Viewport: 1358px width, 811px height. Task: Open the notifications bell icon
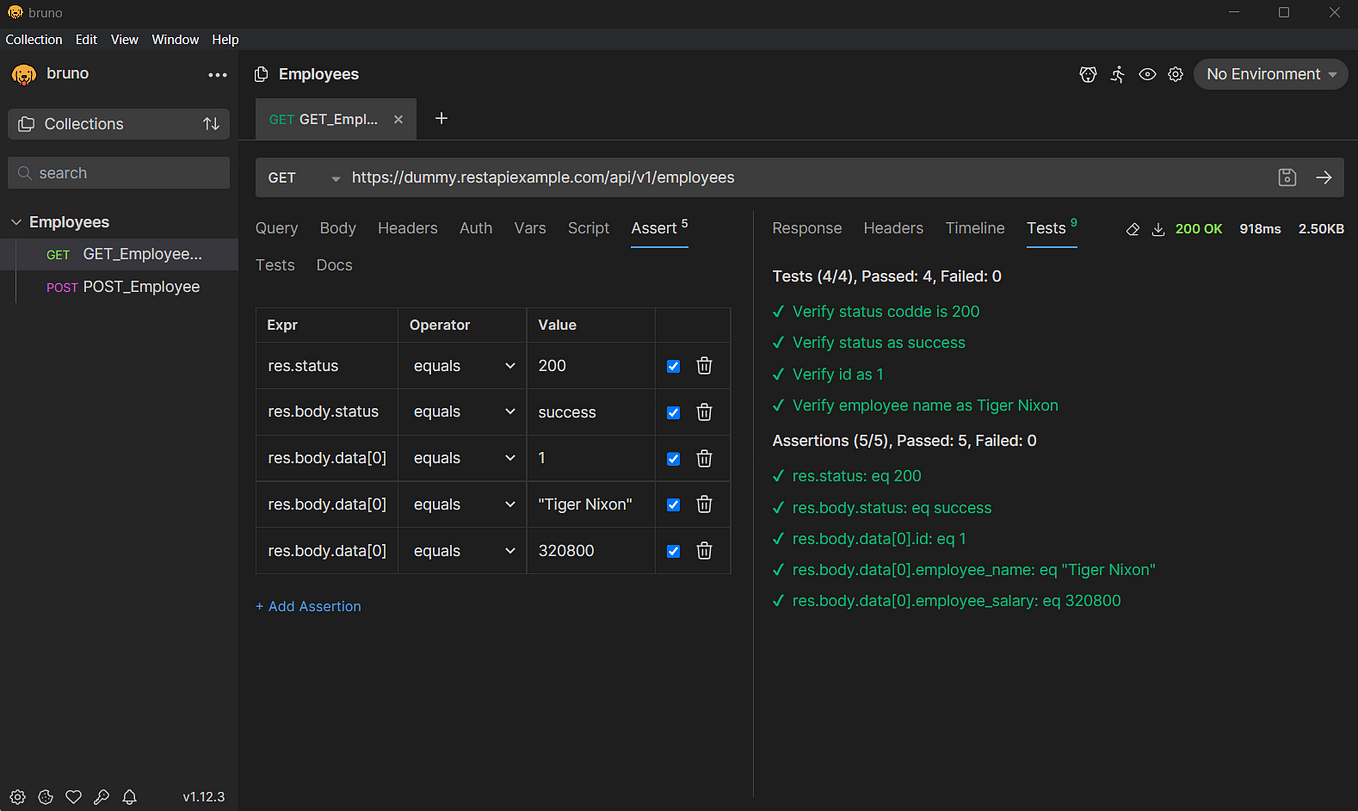(x=129, y=797)
